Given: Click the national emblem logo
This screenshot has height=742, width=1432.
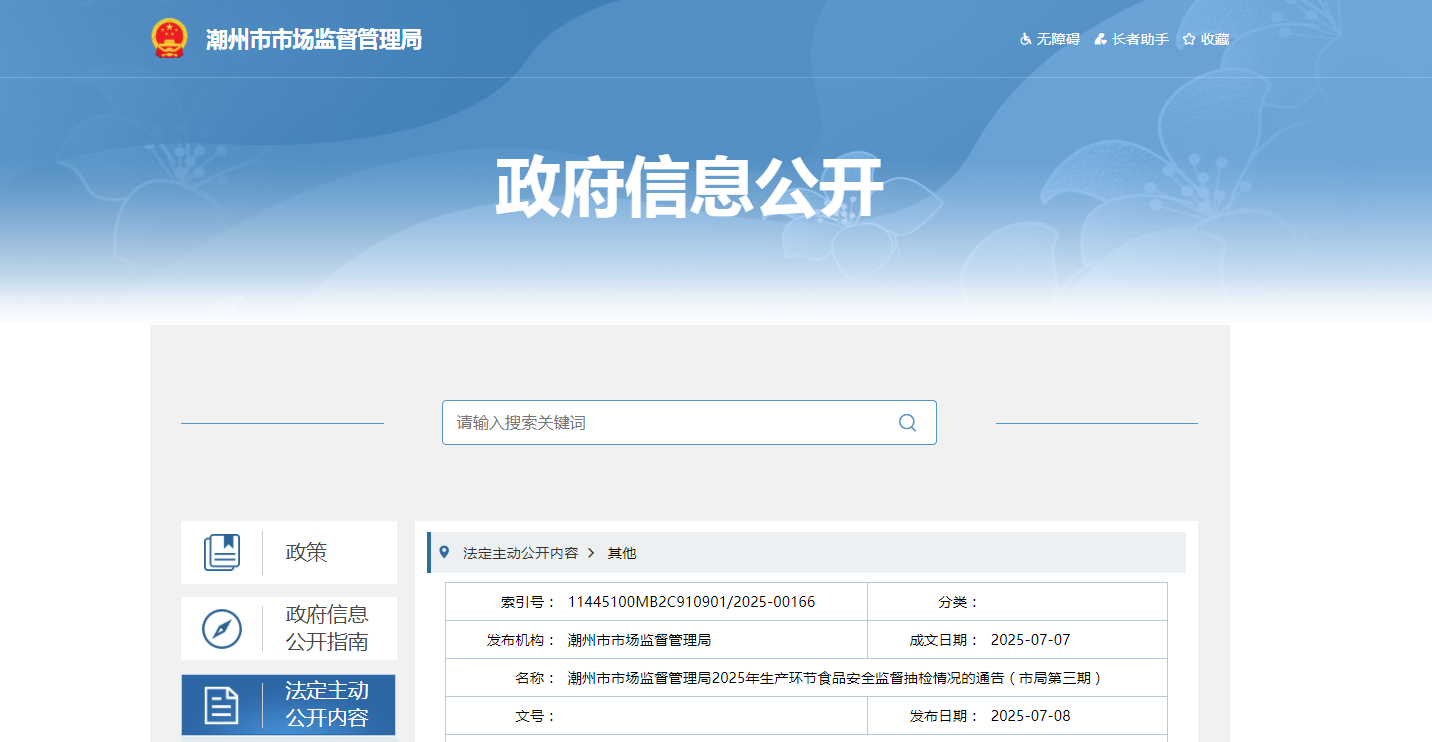Looking at the screenshot, I should click(169, 39).
